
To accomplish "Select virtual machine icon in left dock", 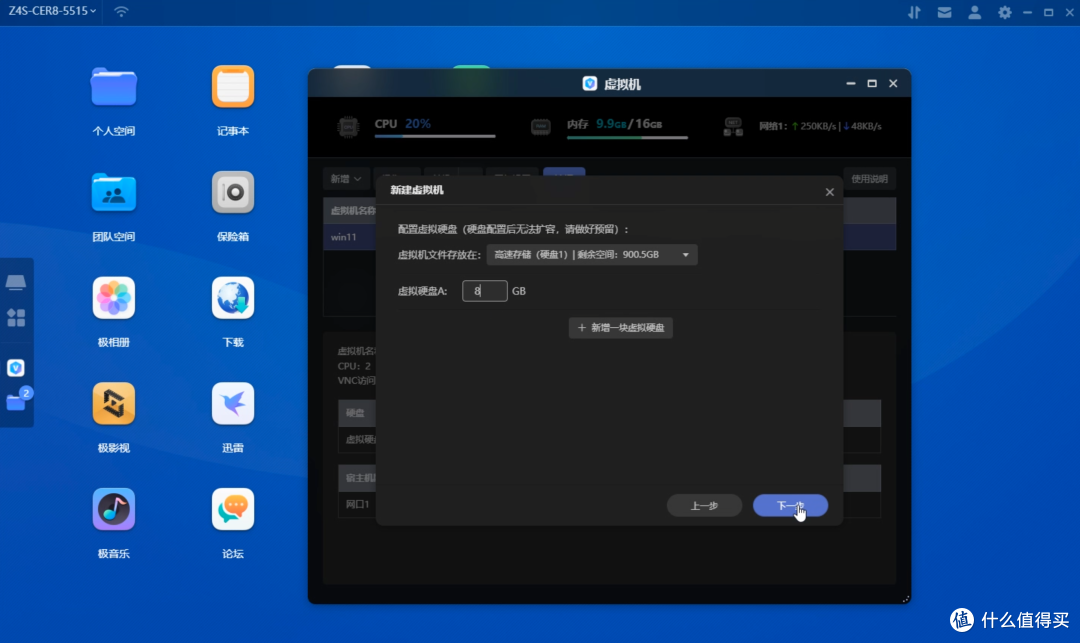I will 16,368.
